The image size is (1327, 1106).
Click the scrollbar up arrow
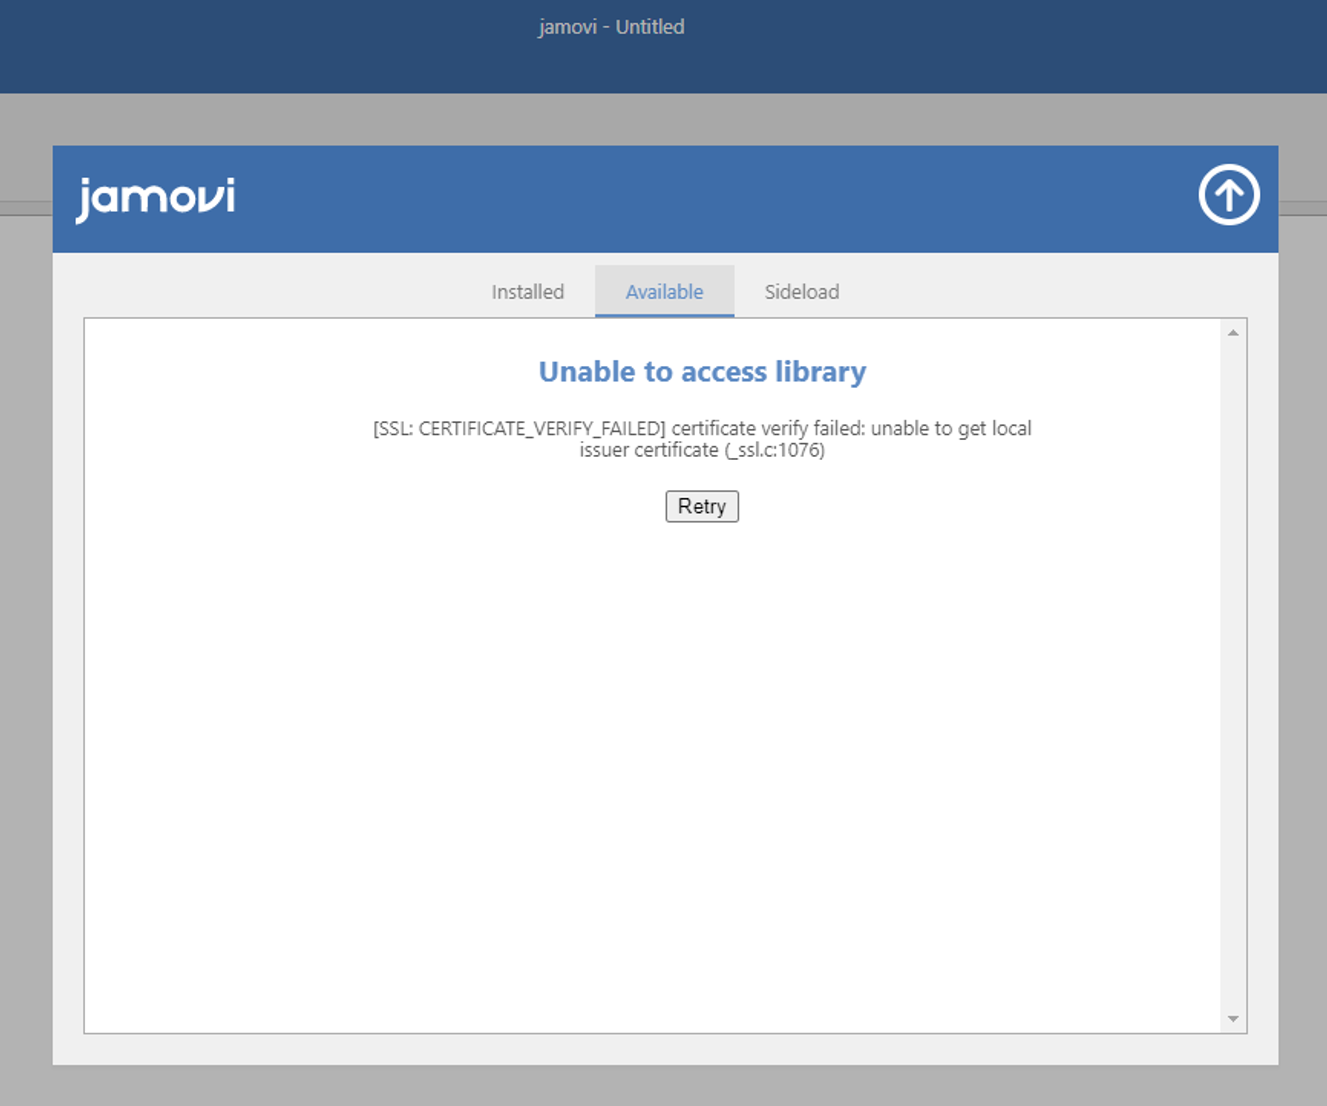tap(1233, 333)
